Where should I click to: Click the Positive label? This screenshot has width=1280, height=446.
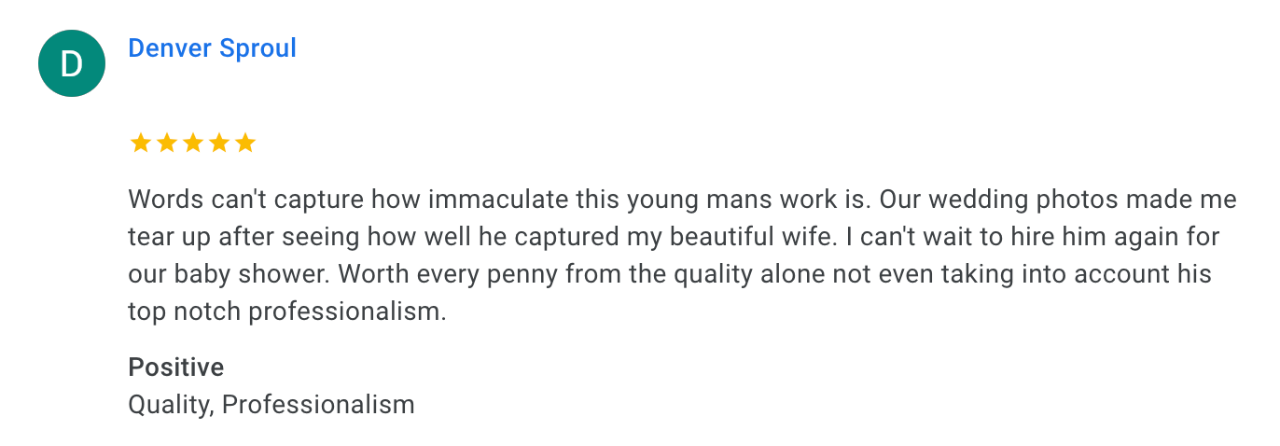(x=176, y=367)
